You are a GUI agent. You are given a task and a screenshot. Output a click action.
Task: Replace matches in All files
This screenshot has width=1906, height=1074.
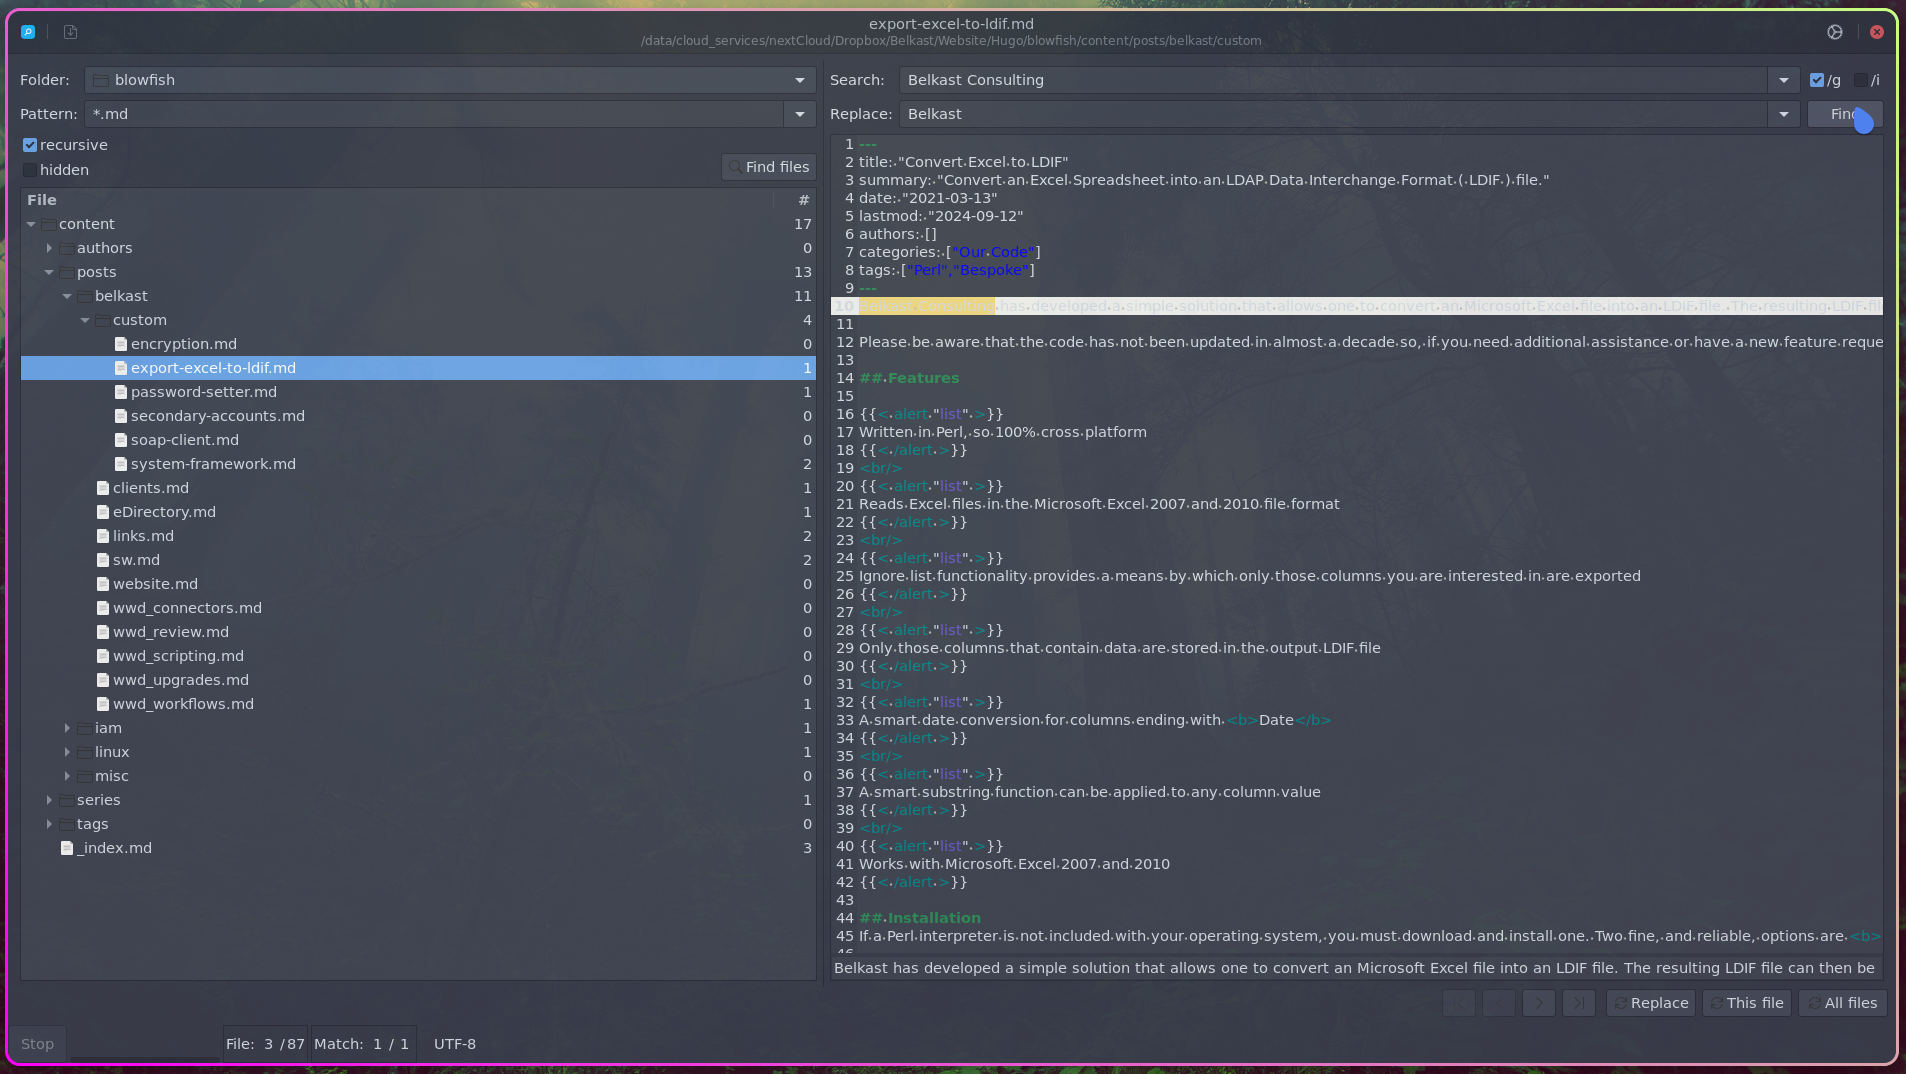pyautogui.click(x=1841, y=1003)
